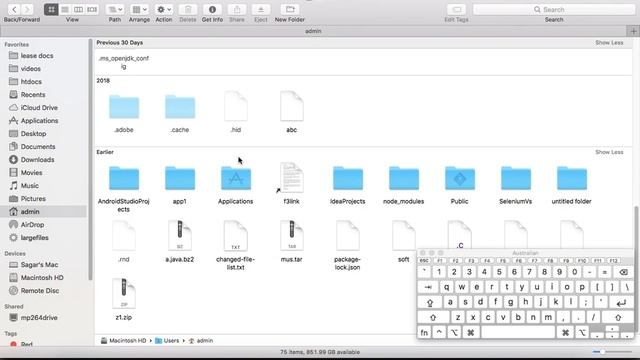Click Users in the path bar
Image resolution: width=640 pixels, height=360 pixels.
(x=167, y=340)
